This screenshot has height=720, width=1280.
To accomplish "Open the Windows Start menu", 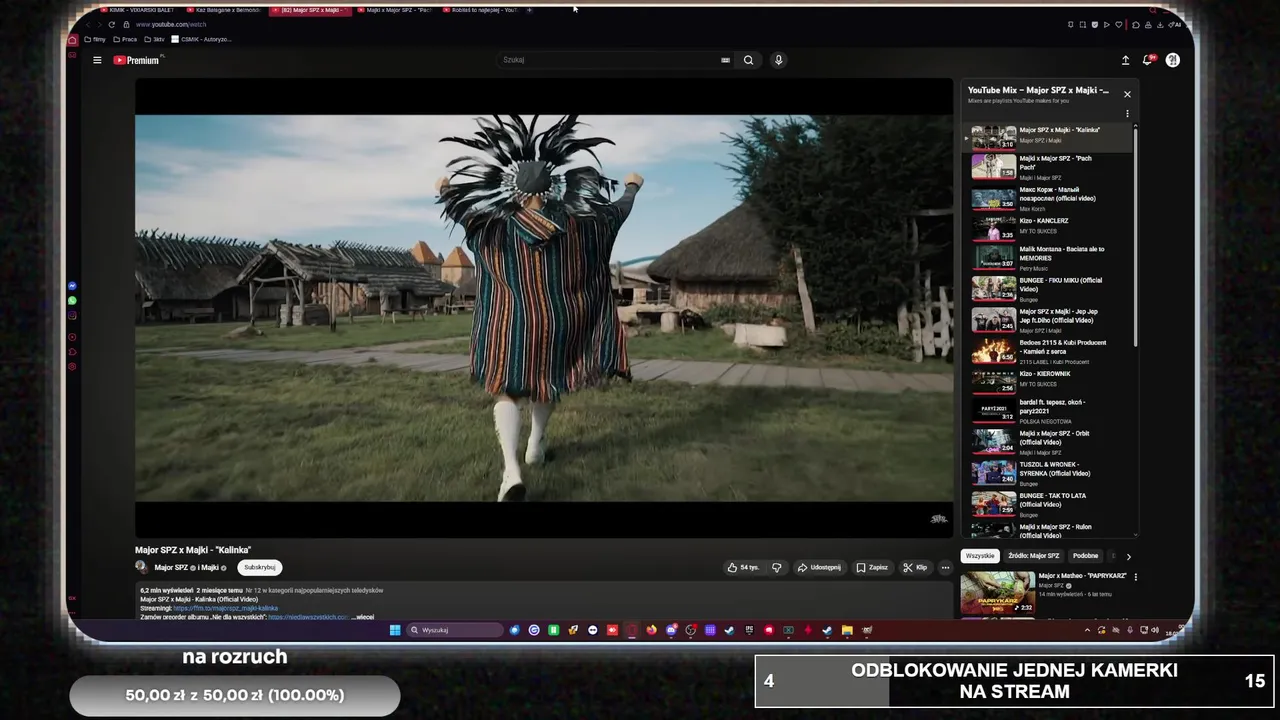I will [395, 630].
